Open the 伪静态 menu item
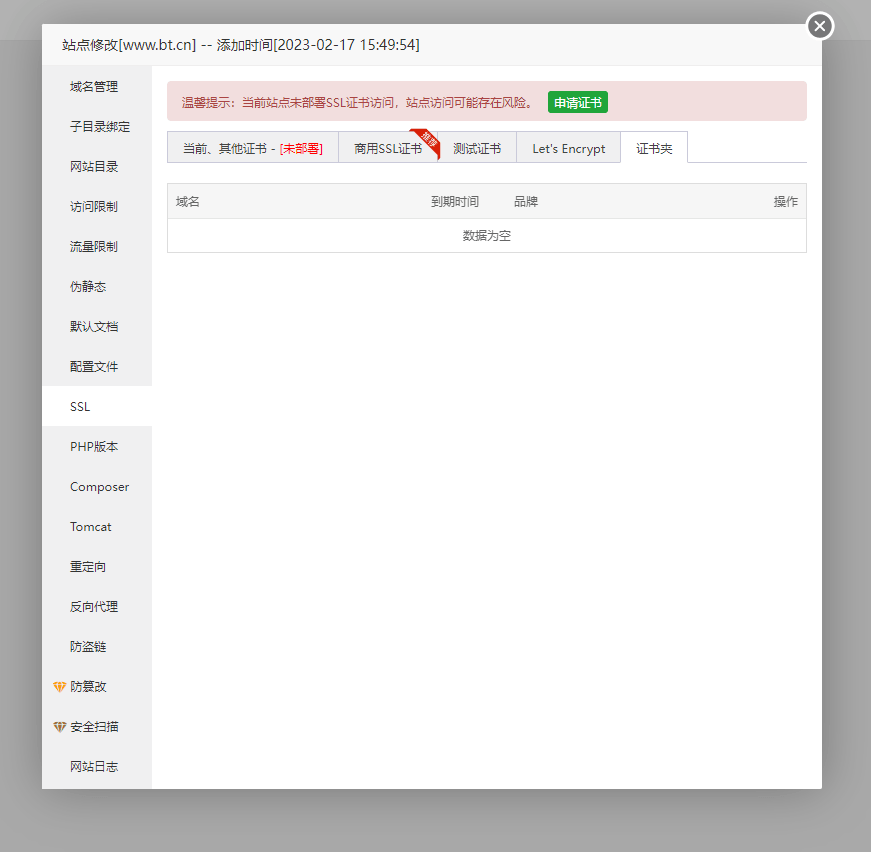The width and height of the screenshot is (871, 852). click(88, 287)
